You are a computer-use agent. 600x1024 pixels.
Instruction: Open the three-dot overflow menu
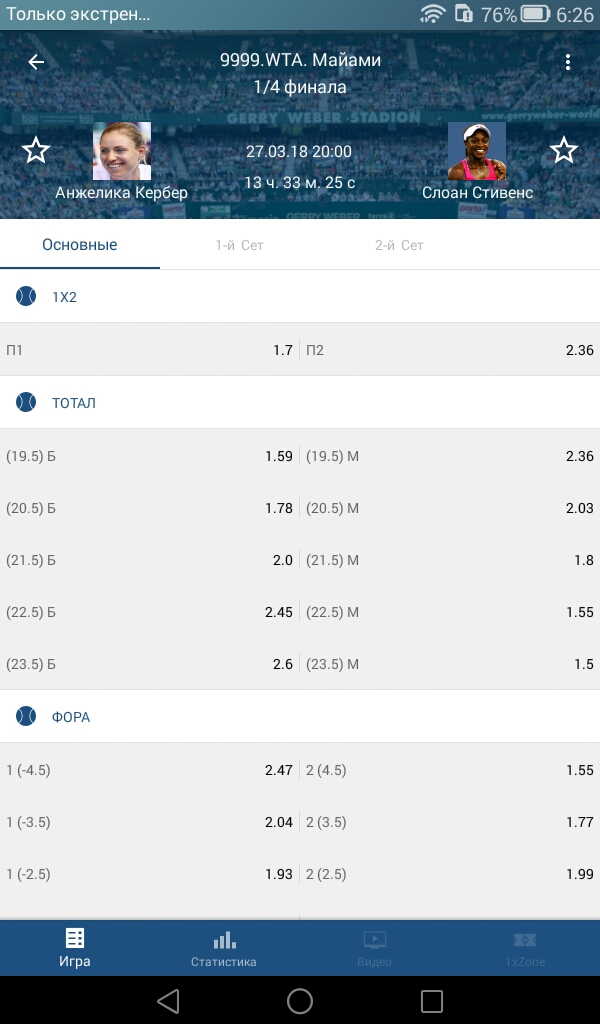[x=568, y=62]
